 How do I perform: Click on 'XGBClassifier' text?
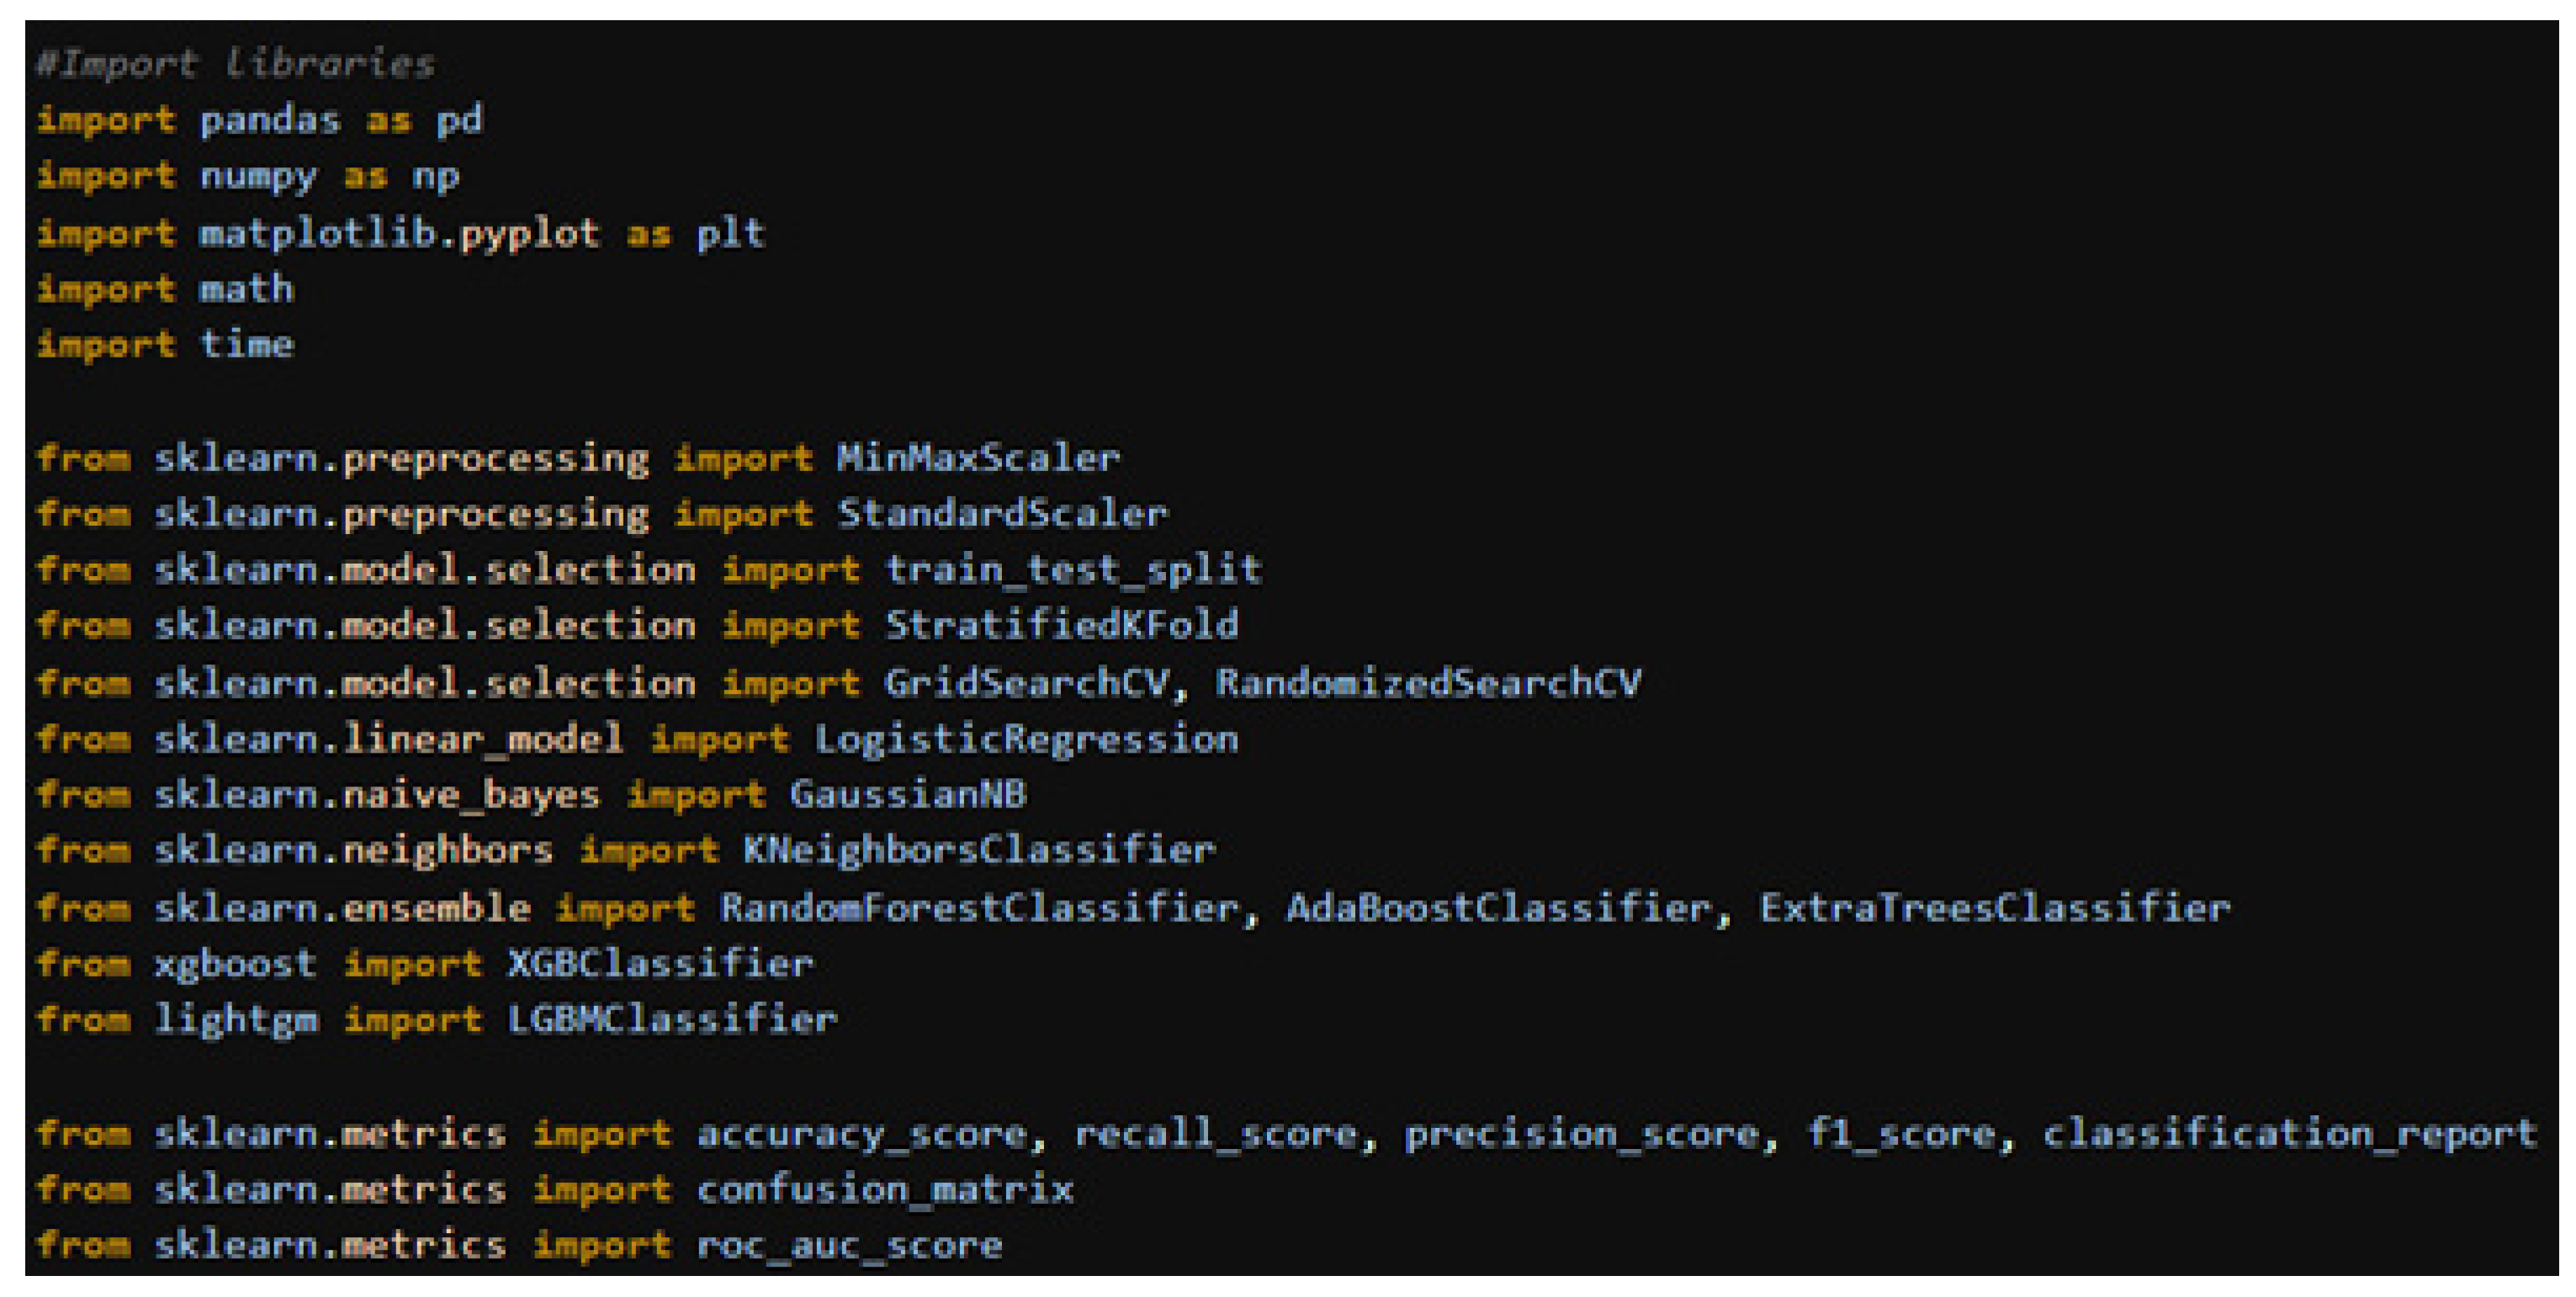pos(660,963)
